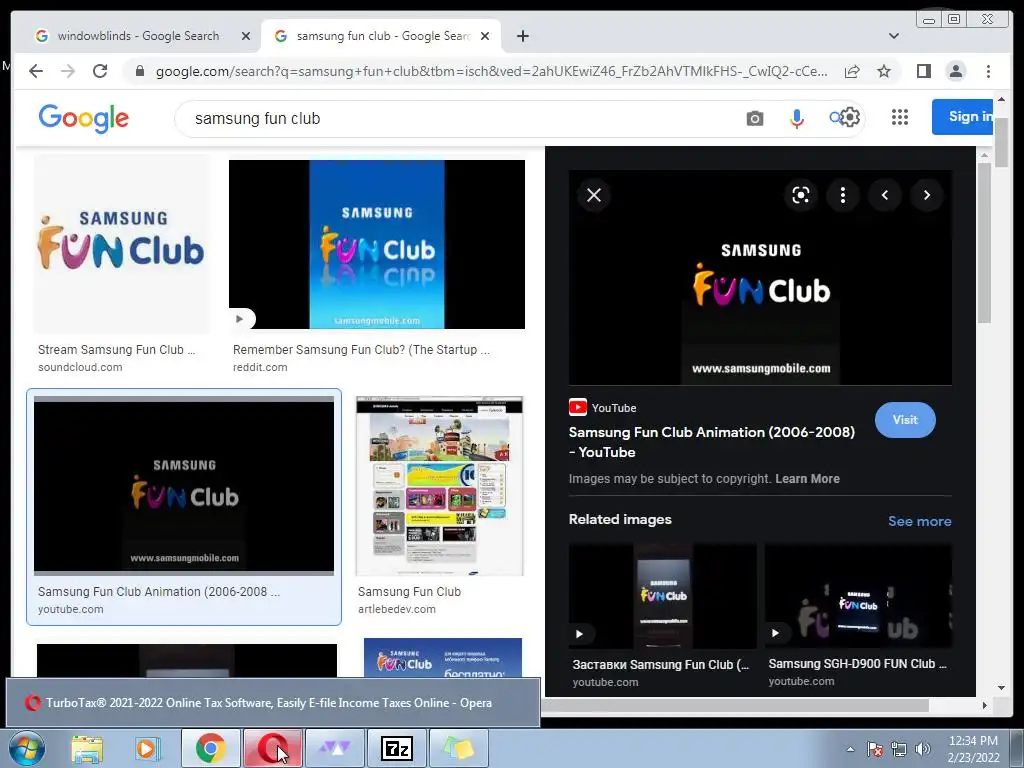Image resolution: width=1024 pixels, height=768 pixels.
Task: Click the Sign in button
Action: coord(963,117)
